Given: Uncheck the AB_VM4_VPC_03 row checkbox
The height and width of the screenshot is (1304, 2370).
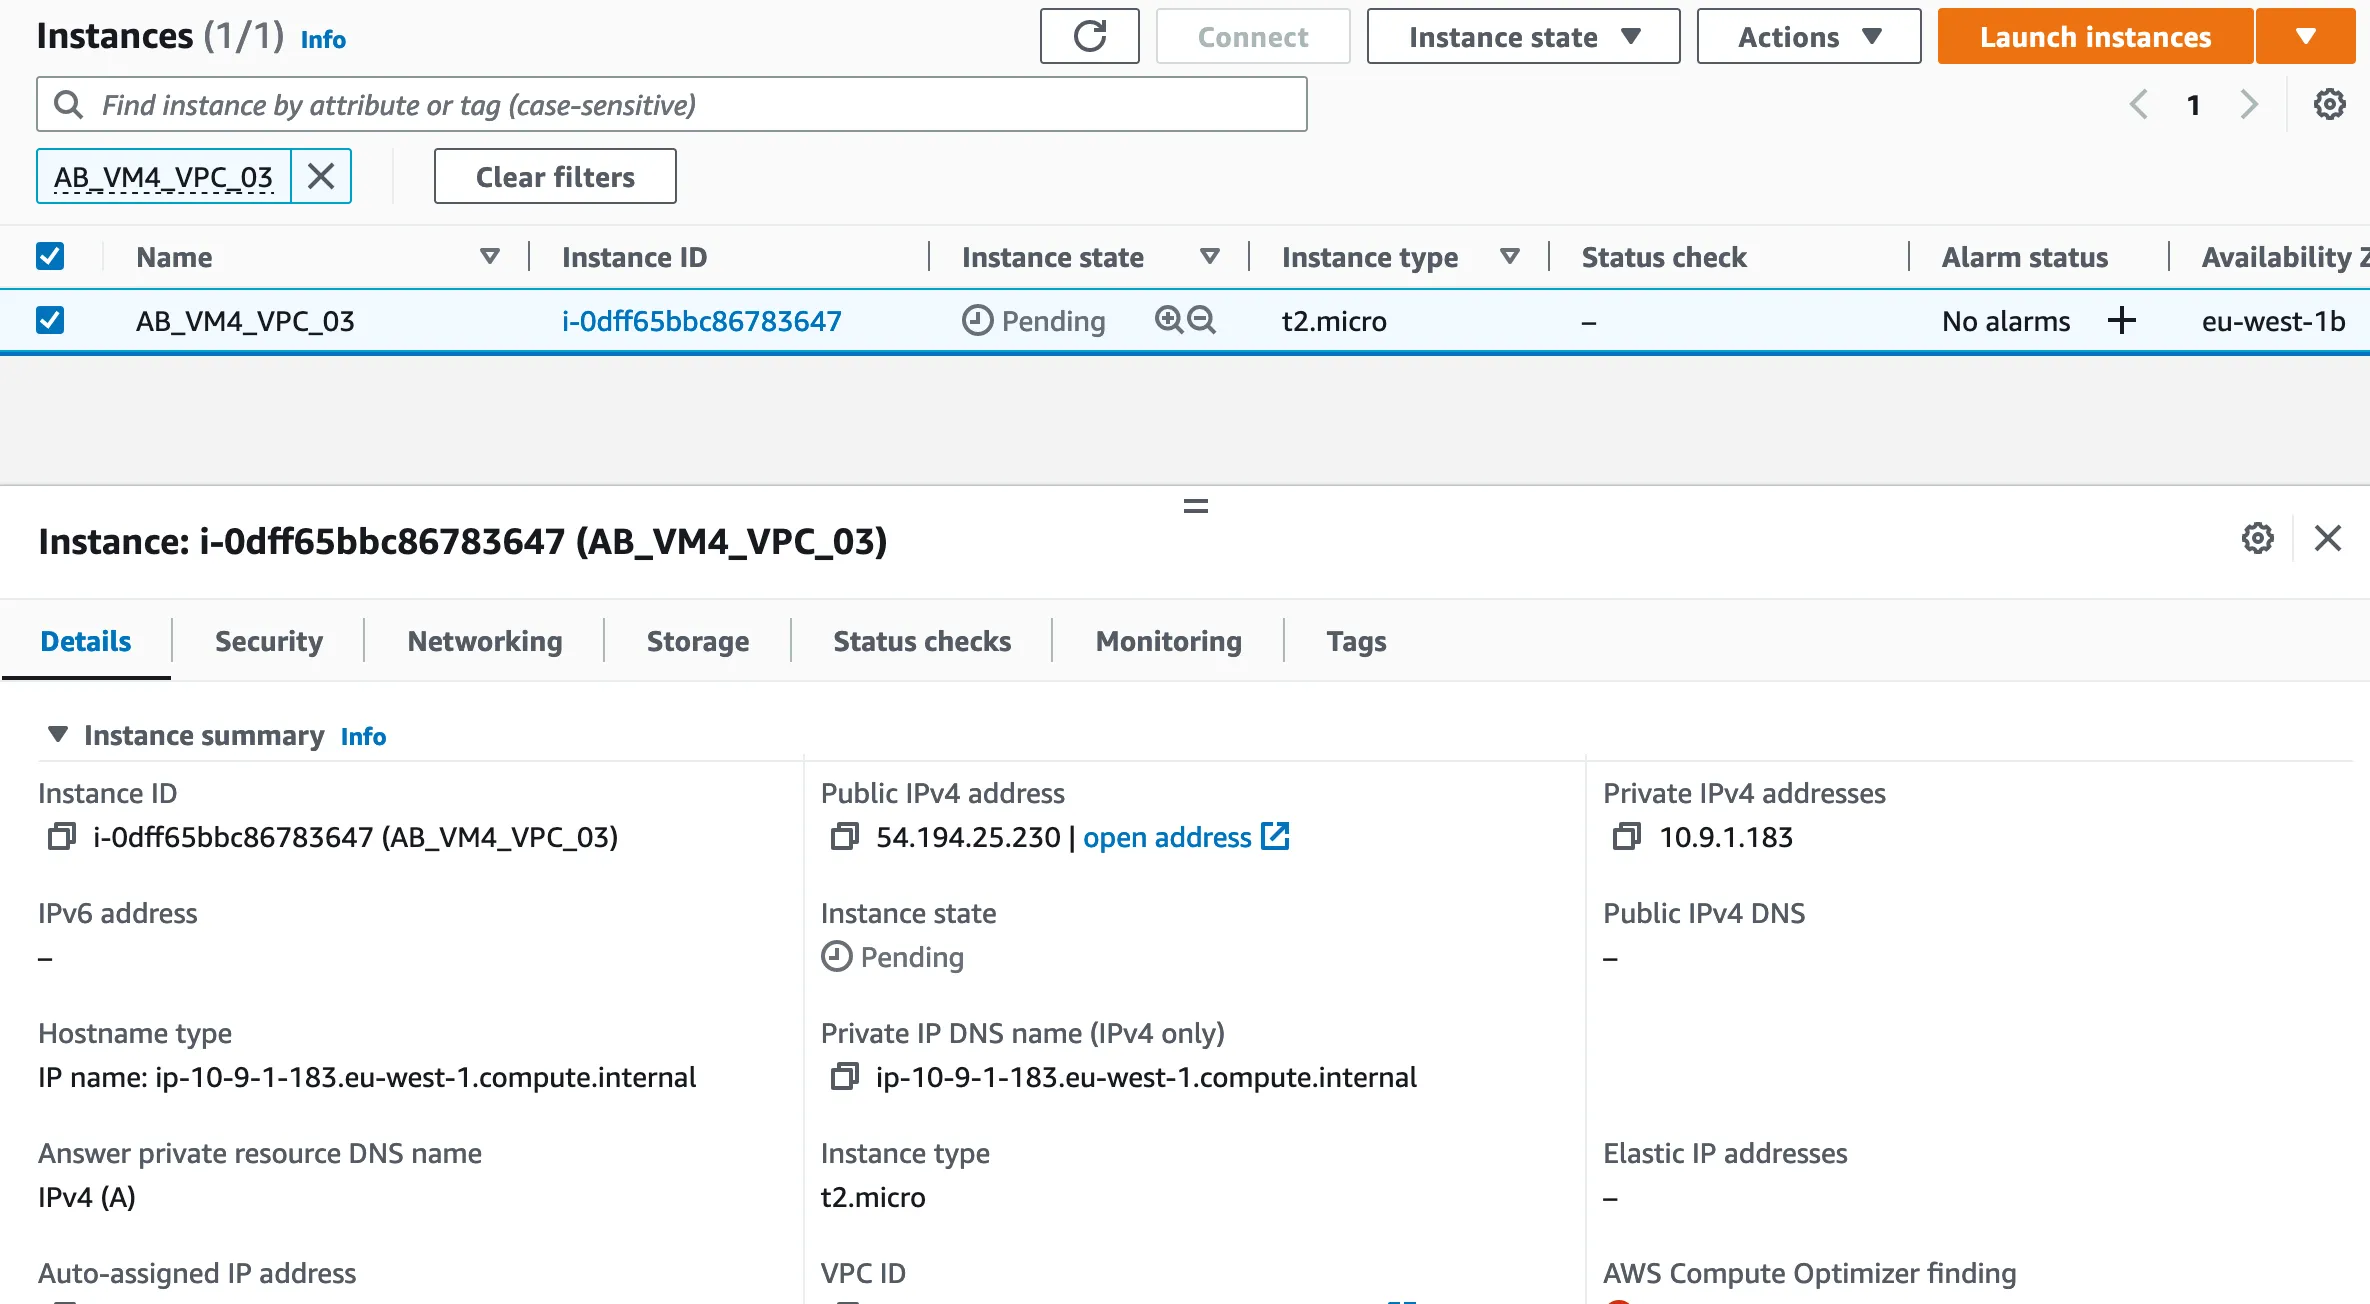Looking at the screenshot, I should (50, 320).
